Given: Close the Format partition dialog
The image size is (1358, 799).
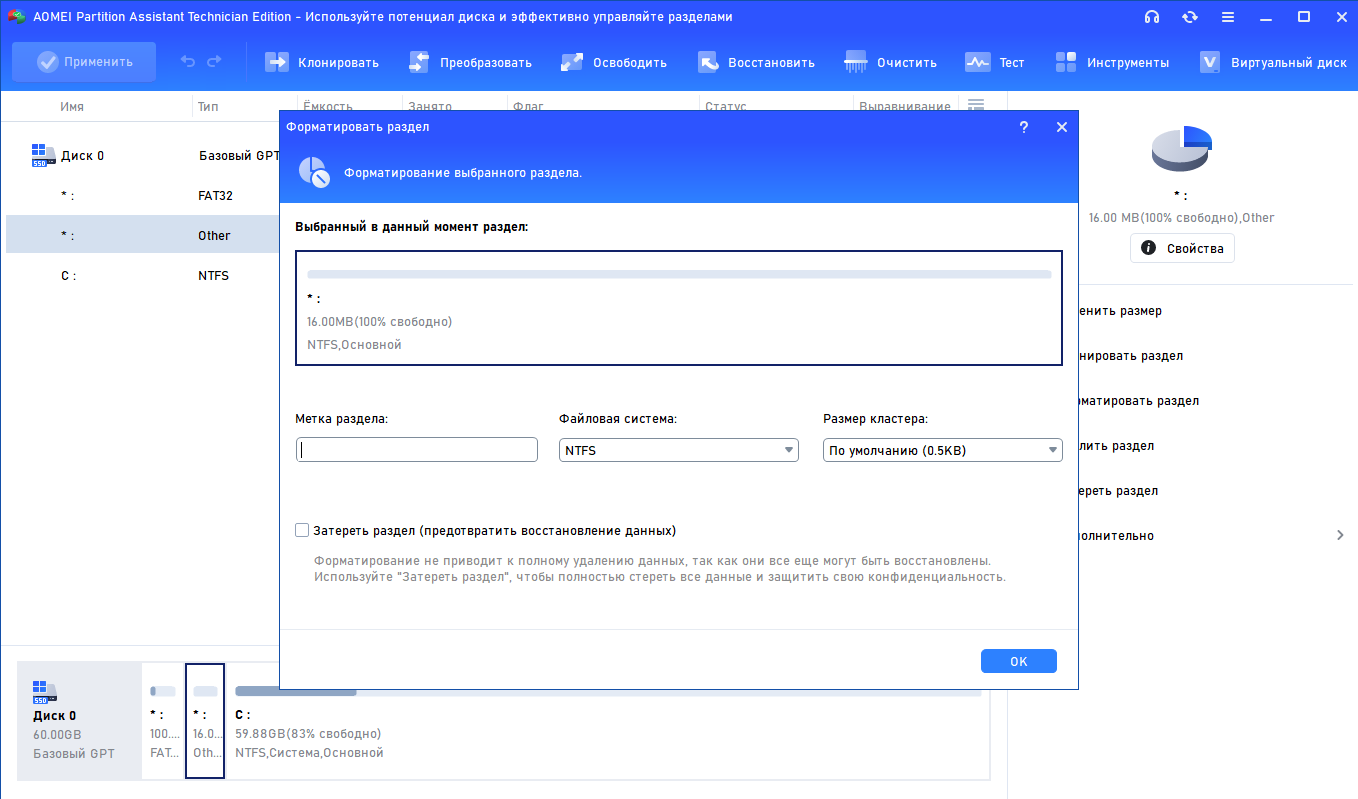Looking at the screenshot, I should 1062,127.
